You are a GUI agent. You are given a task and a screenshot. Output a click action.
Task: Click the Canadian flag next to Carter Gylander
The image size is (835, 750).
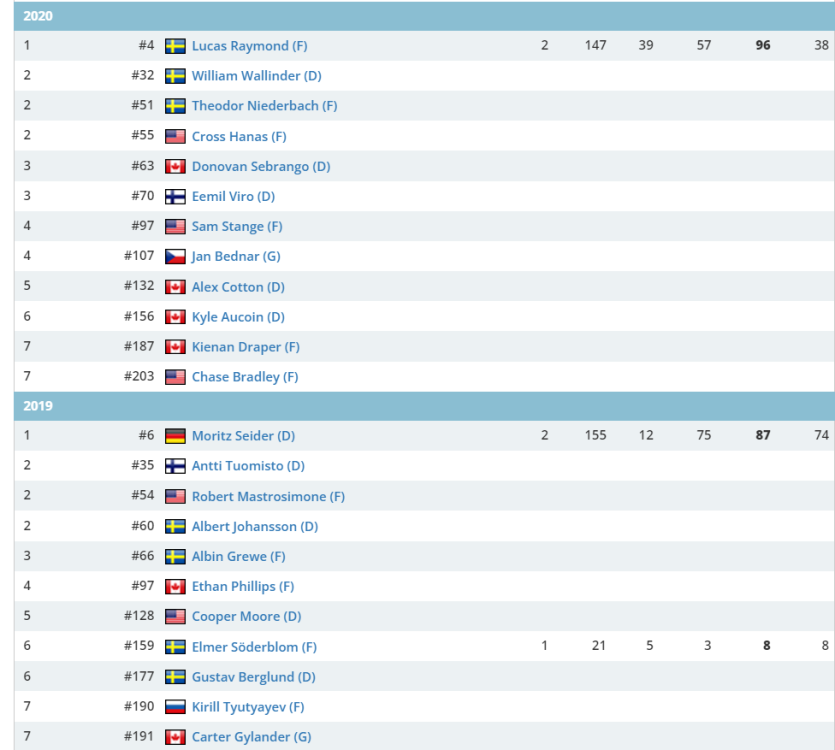click(175, 737)
